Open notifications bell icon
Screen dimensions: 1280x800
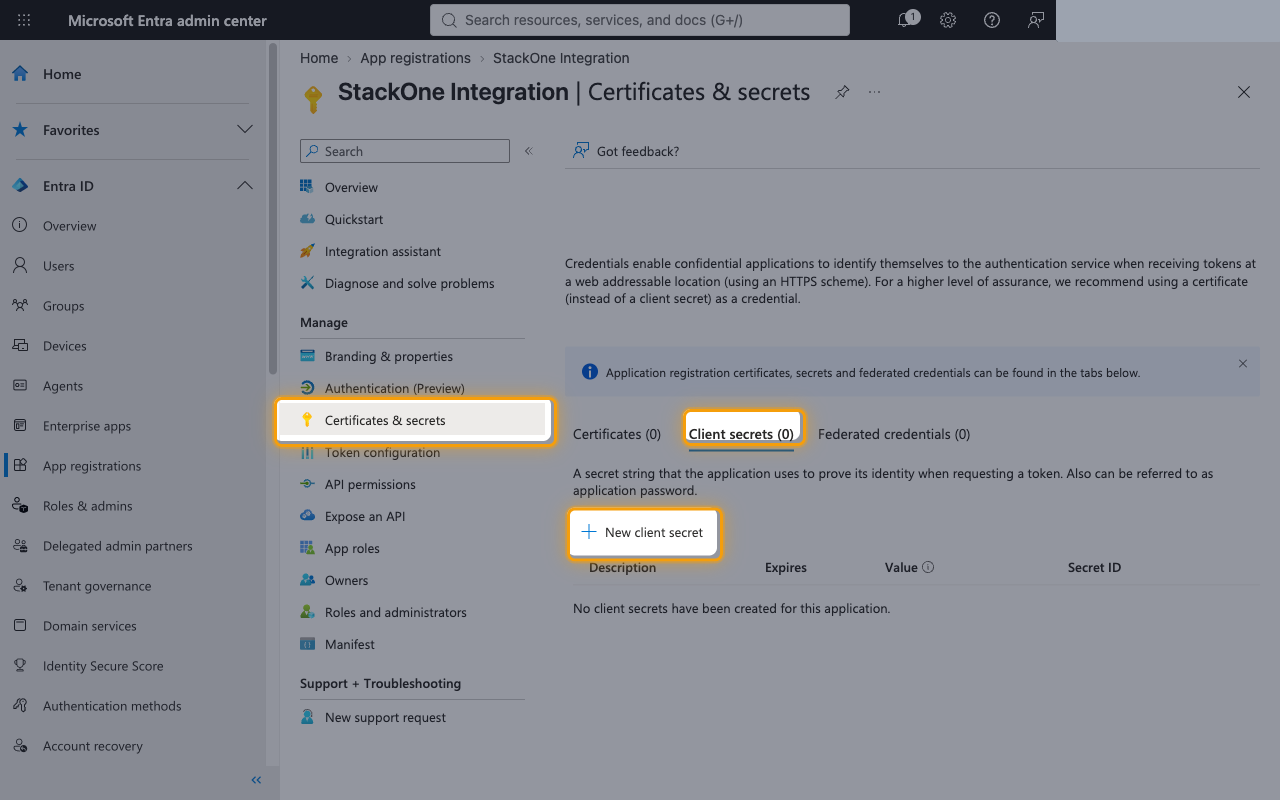[905, 20]
